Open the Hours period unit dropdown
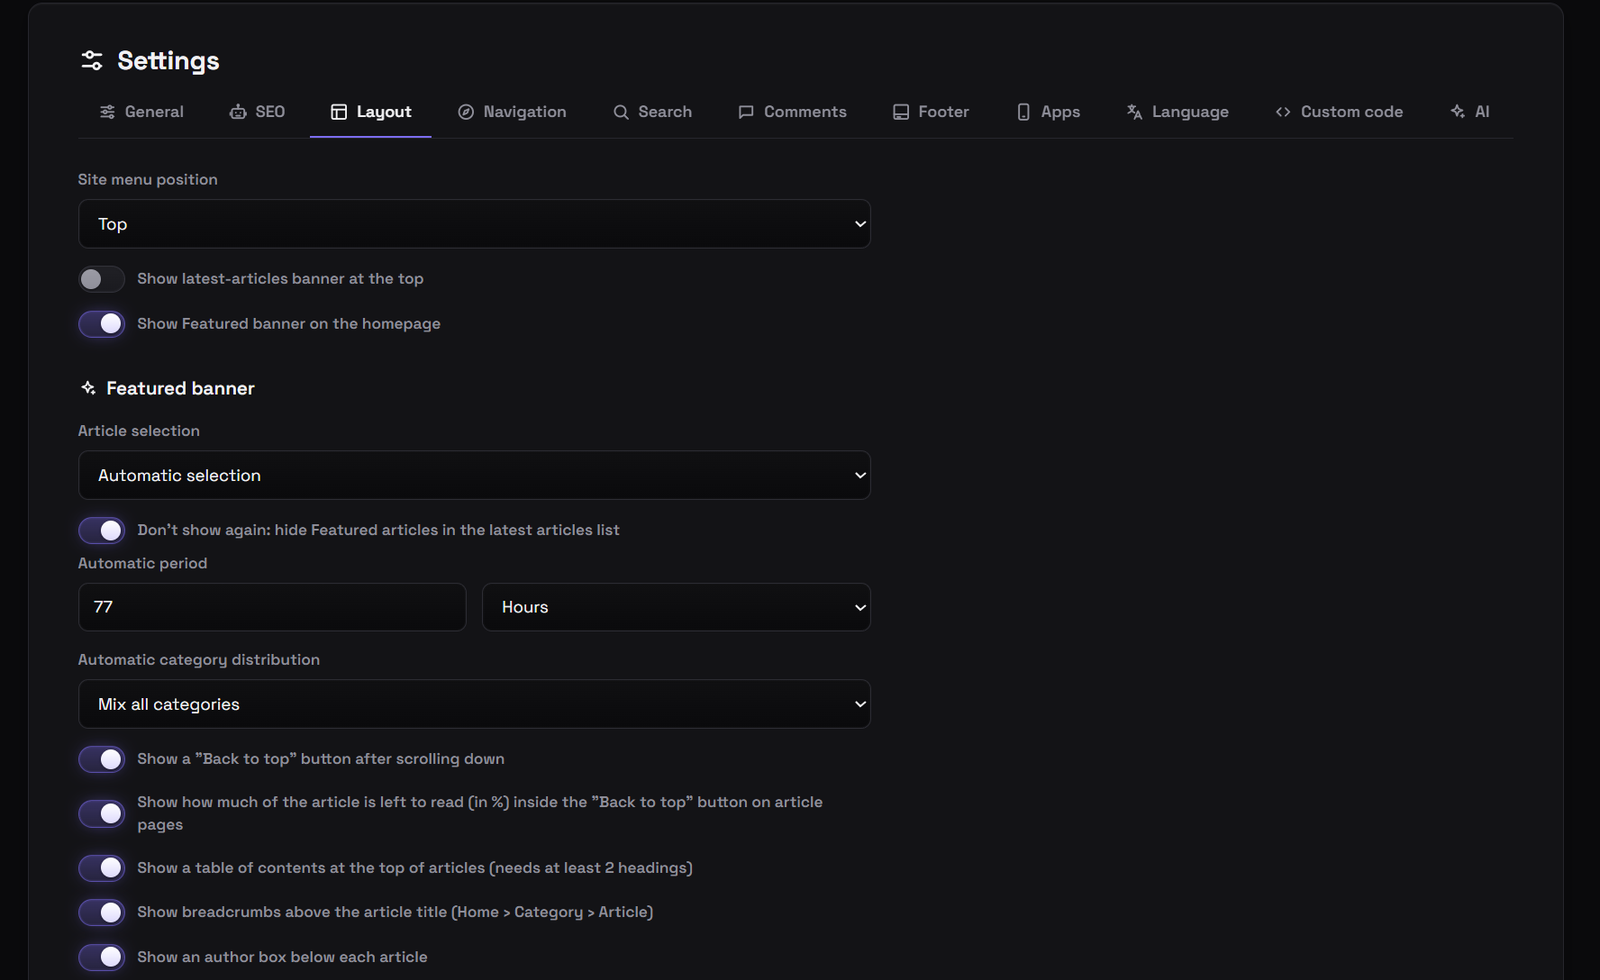The width and height of the screenshot is (1600, 980). tap(676, 607)
